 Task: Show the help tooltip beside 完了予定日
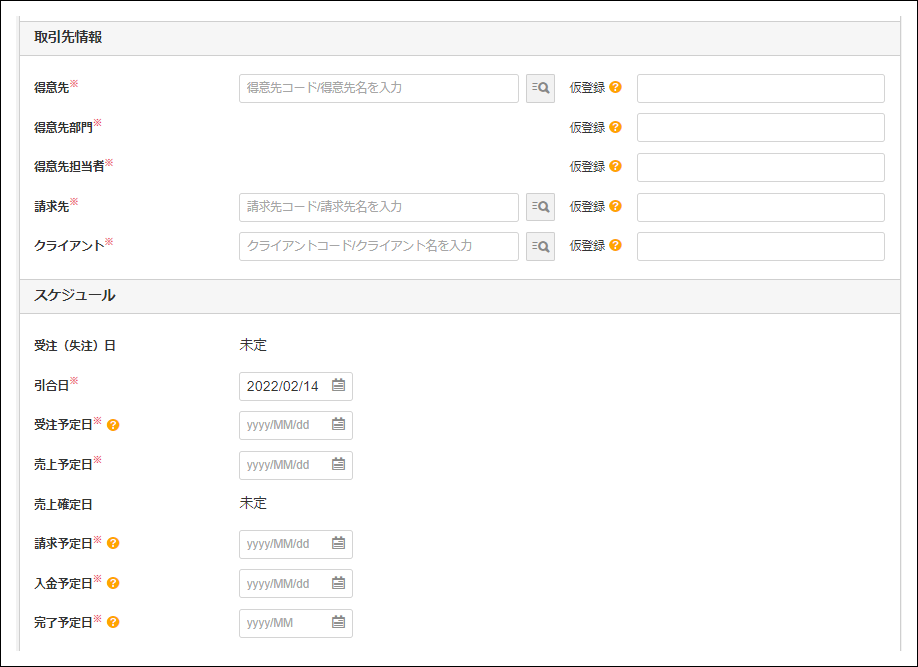point(113,622)
